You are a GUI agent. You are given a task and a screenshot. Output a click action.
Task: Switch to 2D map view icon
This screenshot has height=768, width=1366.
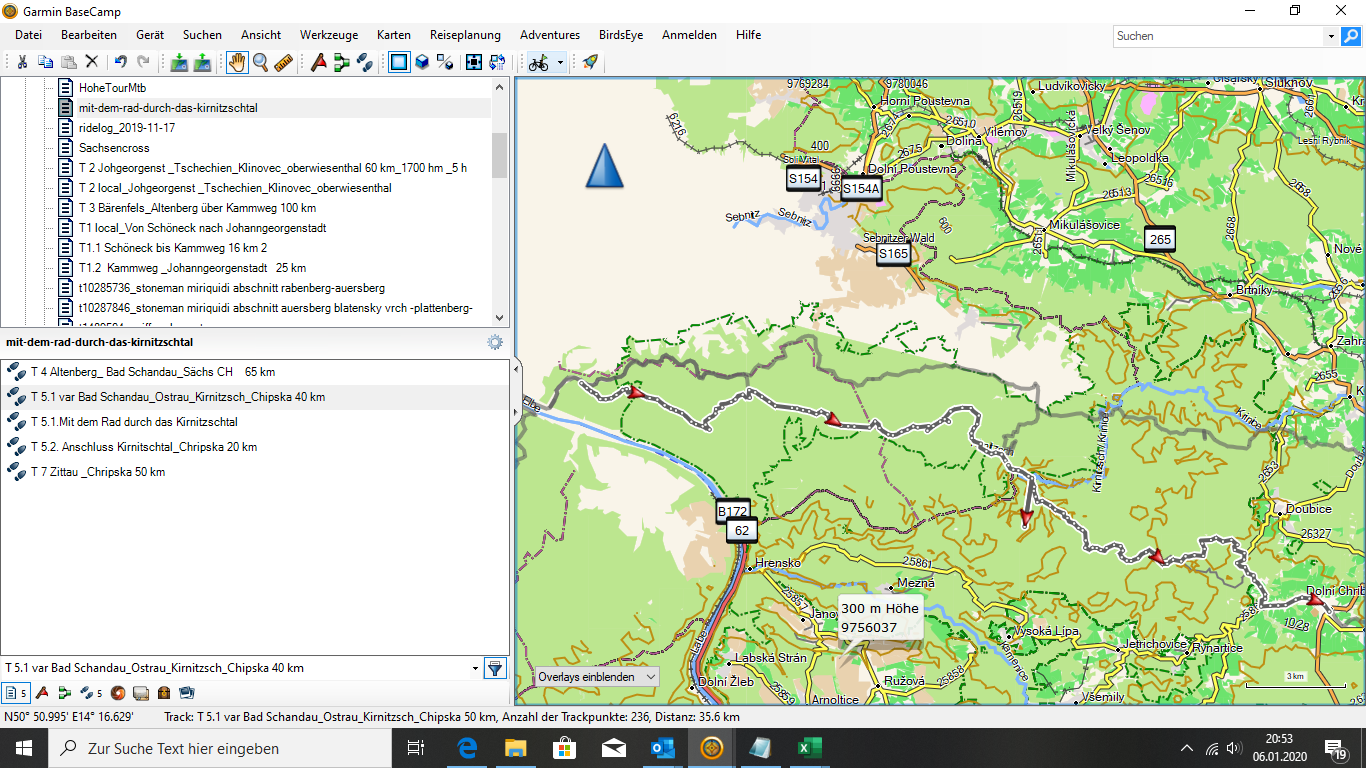tap(399, 62)
